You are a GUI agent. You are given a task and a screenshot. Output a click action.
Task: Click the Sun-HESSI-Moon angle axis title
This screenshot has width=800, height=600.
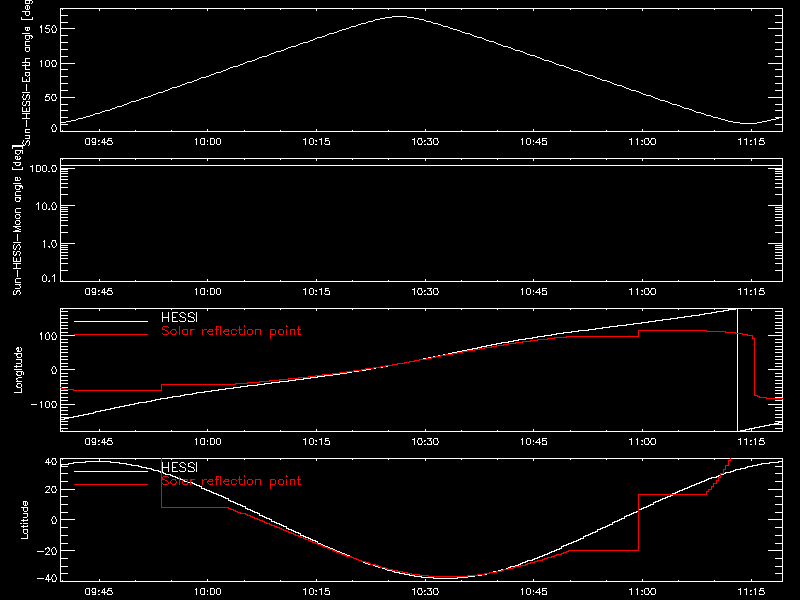(17, 220)
